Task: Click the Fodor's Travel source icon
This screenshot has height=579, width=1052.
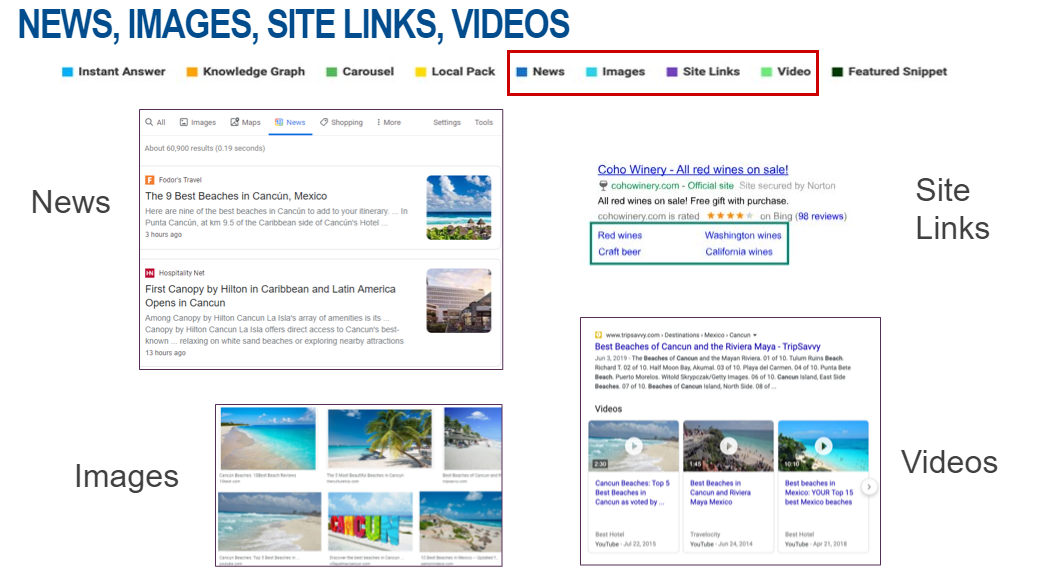Action: [150, 180]
